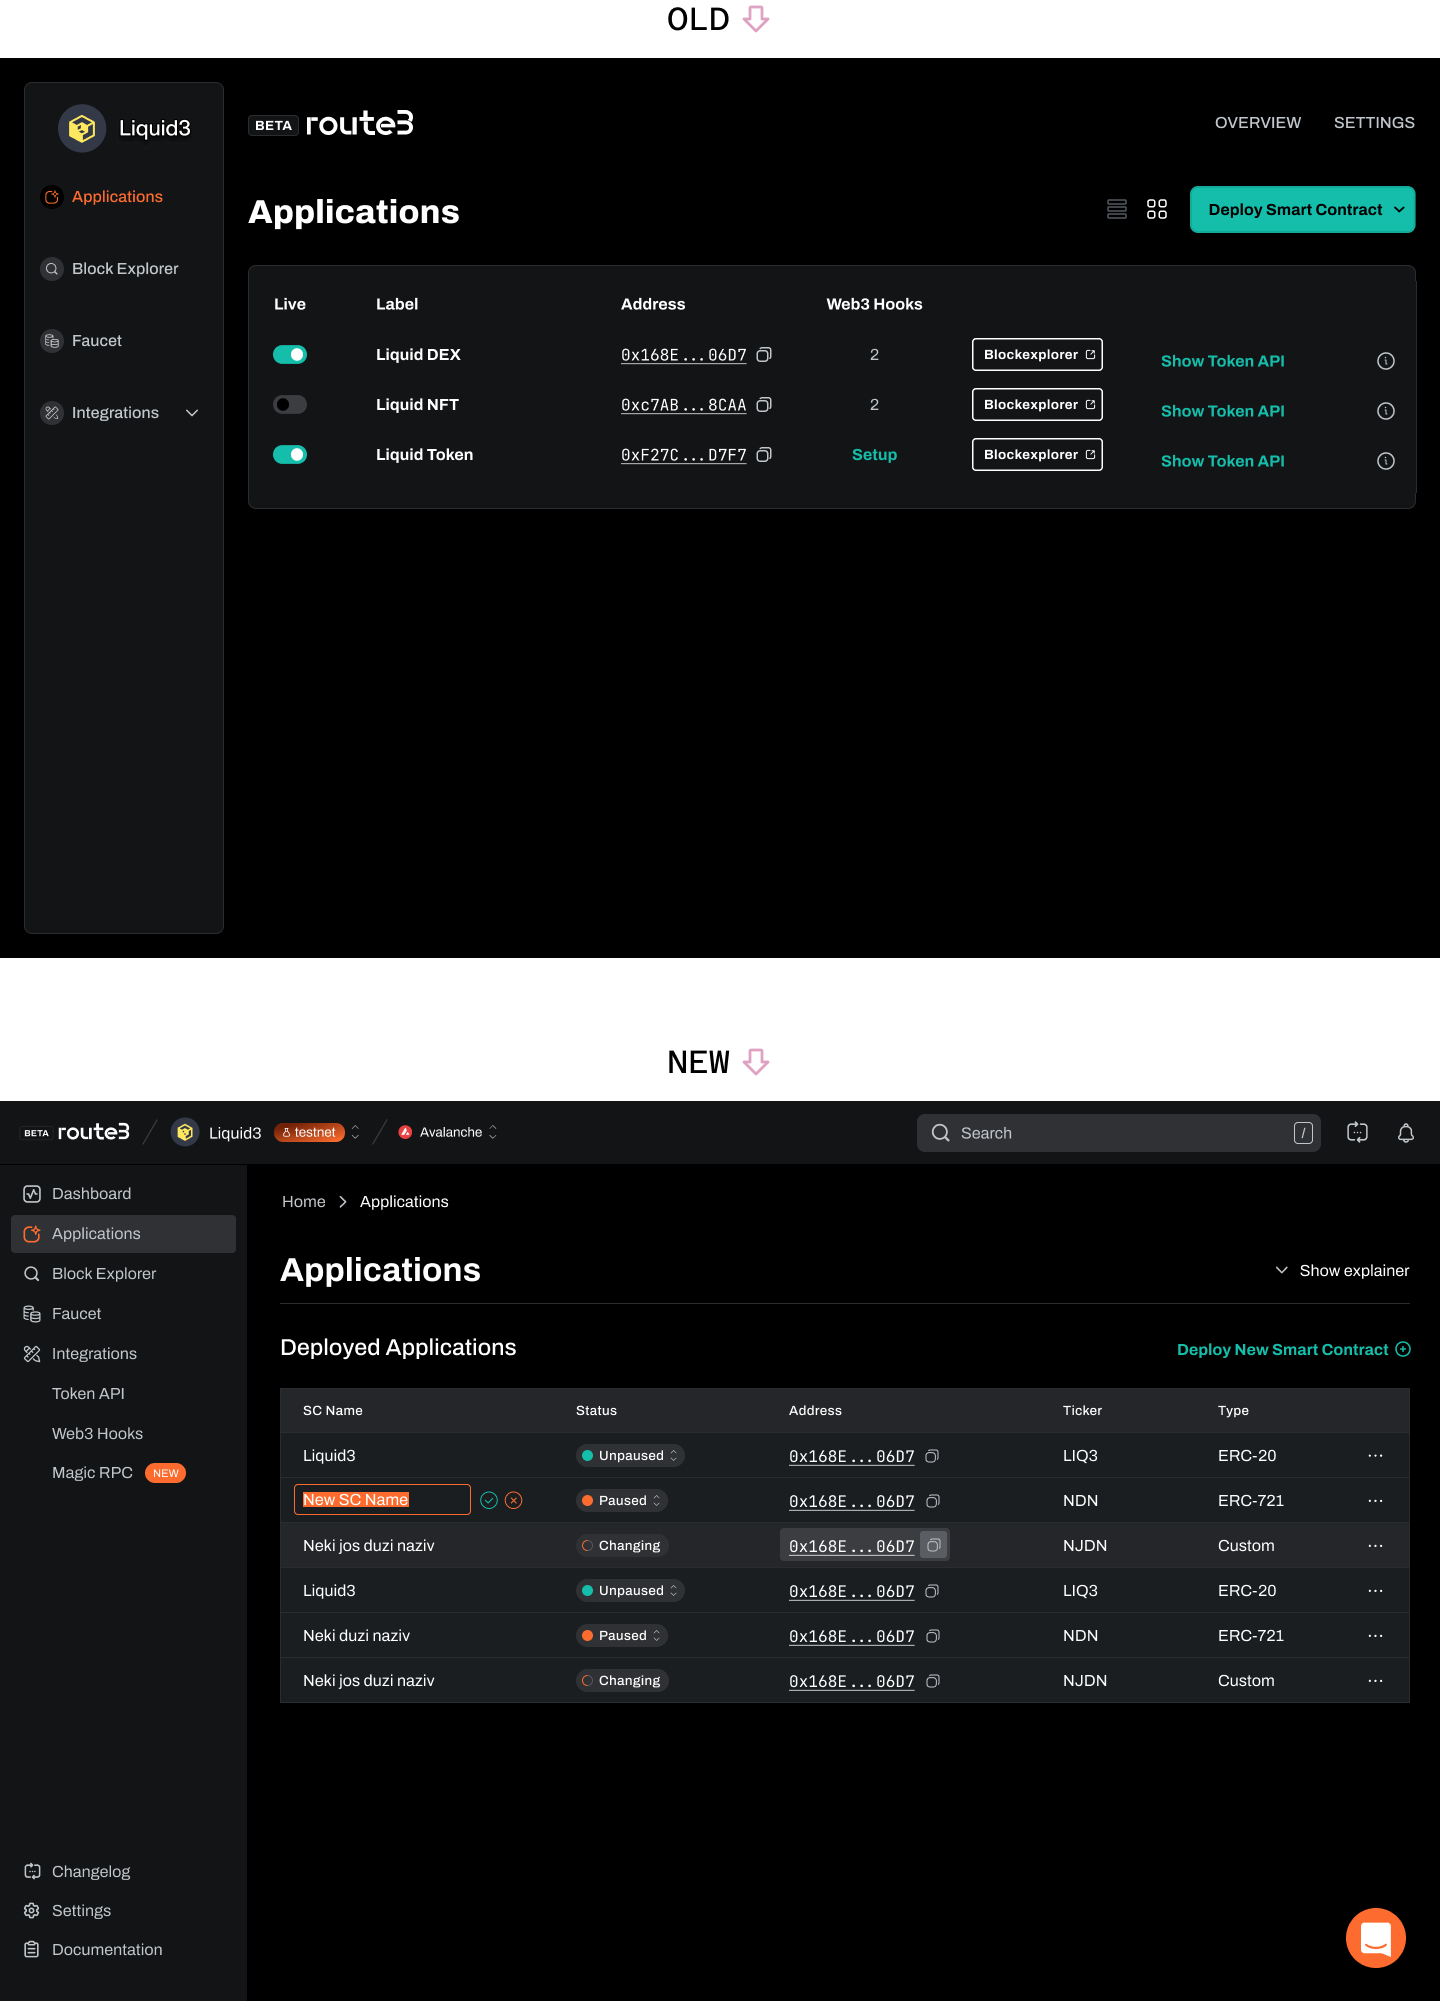Viewport: 1440px width, 2001px height.
Task: Open the SETTINGS tab in header
Action: coord(1374,123)
